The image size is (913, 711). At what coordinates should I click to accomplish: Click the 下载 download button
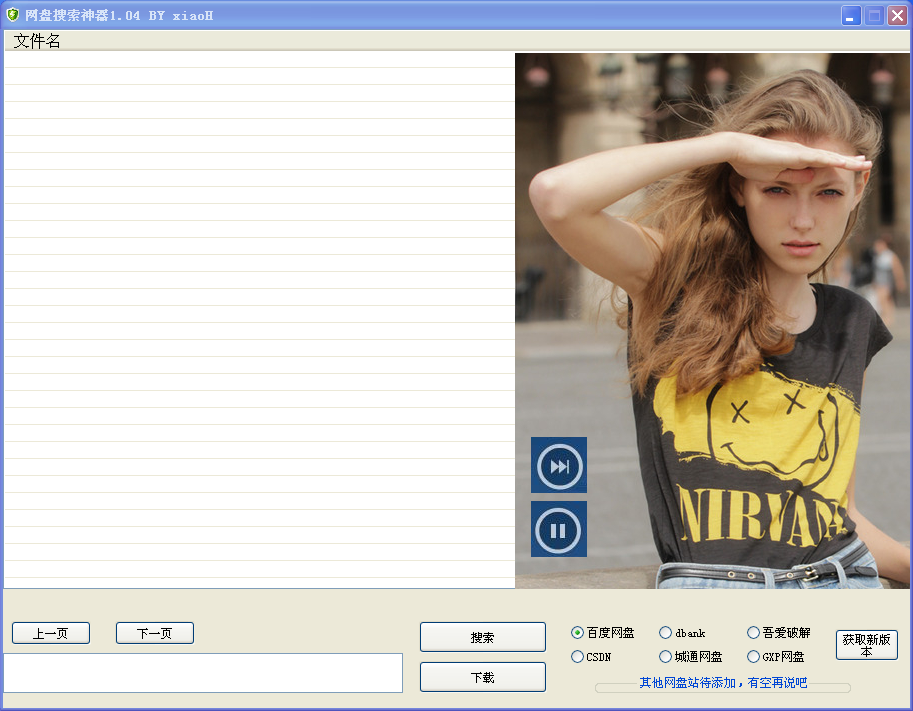coord(482,677)
